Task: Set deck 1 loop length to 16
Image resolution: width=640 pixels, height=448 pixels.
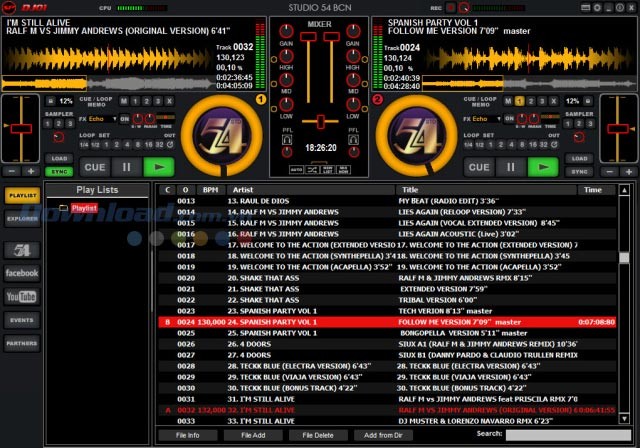Action: 148,144
